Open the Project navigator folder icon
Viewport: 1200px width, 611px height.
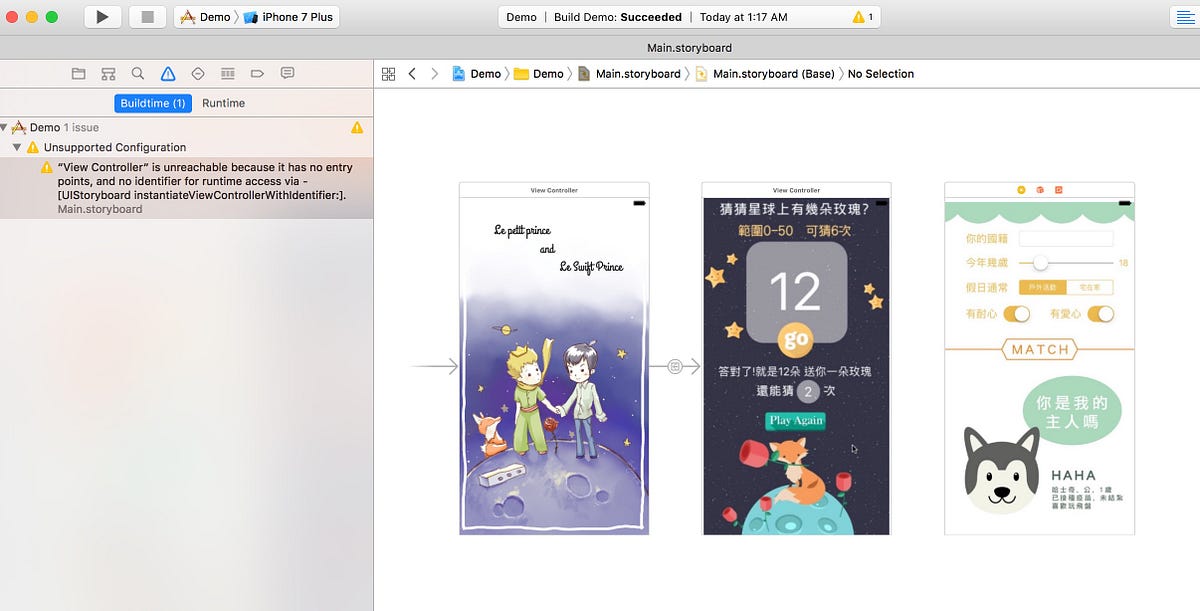click(79, 73)
